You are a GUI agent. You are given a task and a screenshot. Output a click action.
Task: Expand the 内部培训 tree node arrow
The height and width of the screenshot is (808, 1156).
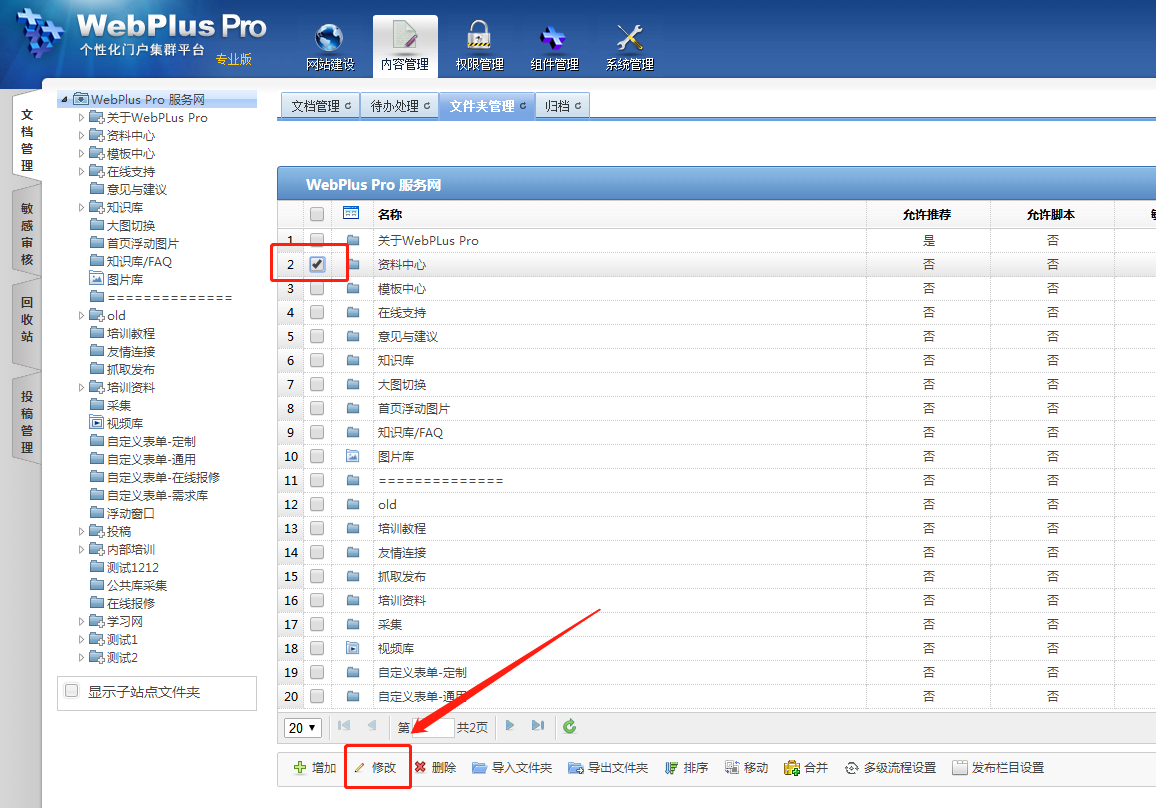coord(82,550)
